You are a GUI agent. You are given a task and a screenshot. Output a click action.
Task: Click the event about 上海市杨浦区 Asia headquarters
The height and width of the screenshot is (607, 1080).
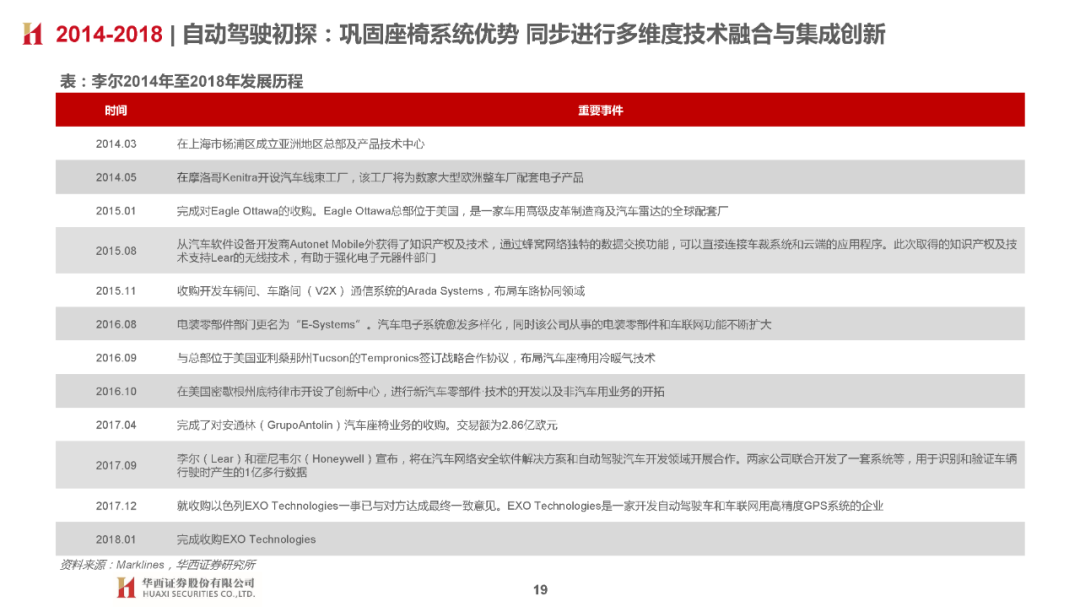pyautogui.click(x=300, y=144)
